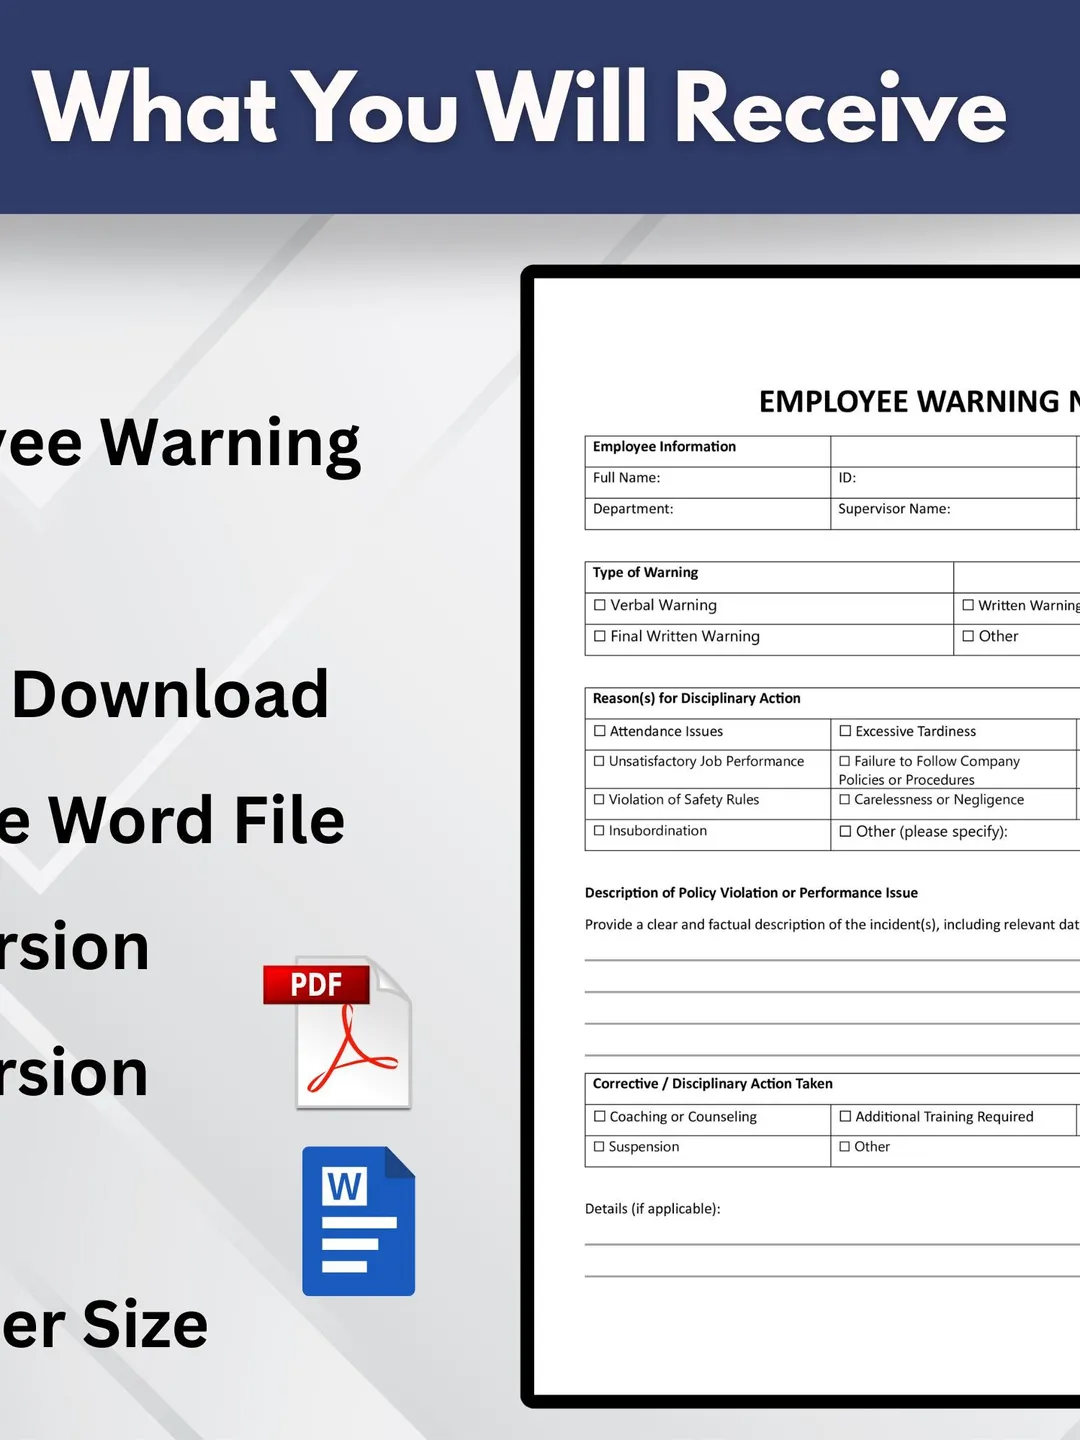This screenshot has width=1080, height=1440.
Task: Click the 'EMPLOYEE WARNING' document title
Action: pyautogui.click(x=919, y=402)
